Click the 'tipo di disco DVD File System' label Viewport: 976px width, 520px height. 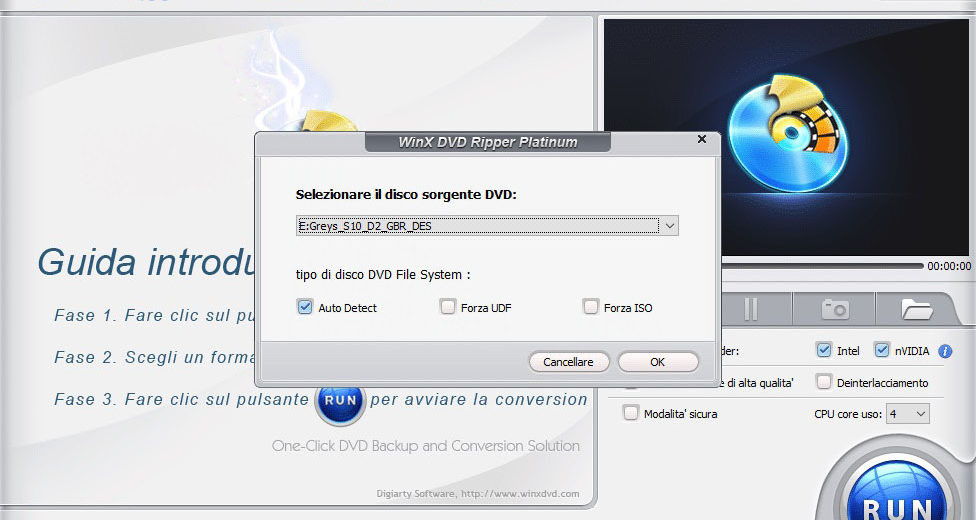pyautogui.click(x=383, y=275)
